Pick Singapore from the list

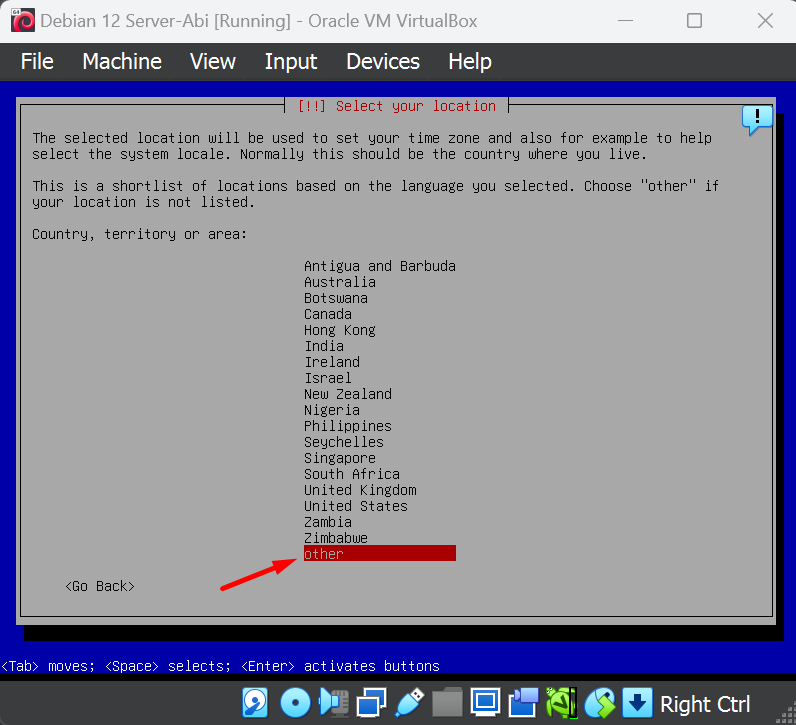pyautogui.click(x=380, y=458)
